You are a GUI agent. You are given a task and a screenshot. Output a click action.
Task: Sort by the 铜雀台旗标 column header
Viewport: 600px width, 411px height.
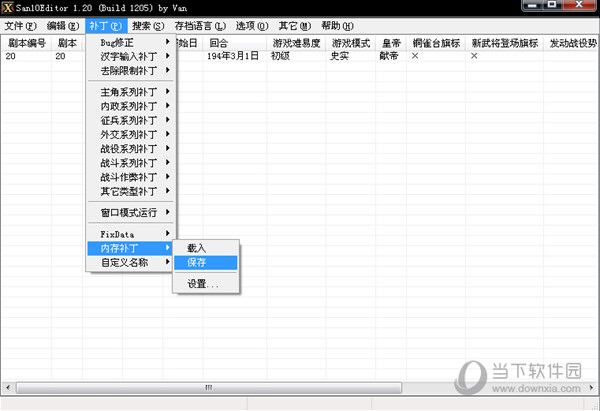tap(436, 43)
